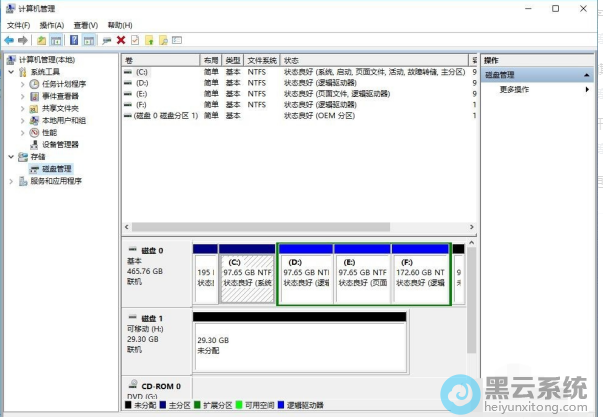The image size is (603, 419).
Task: Select the 事件查看器 tree node
Action: [x=62, y=96]
